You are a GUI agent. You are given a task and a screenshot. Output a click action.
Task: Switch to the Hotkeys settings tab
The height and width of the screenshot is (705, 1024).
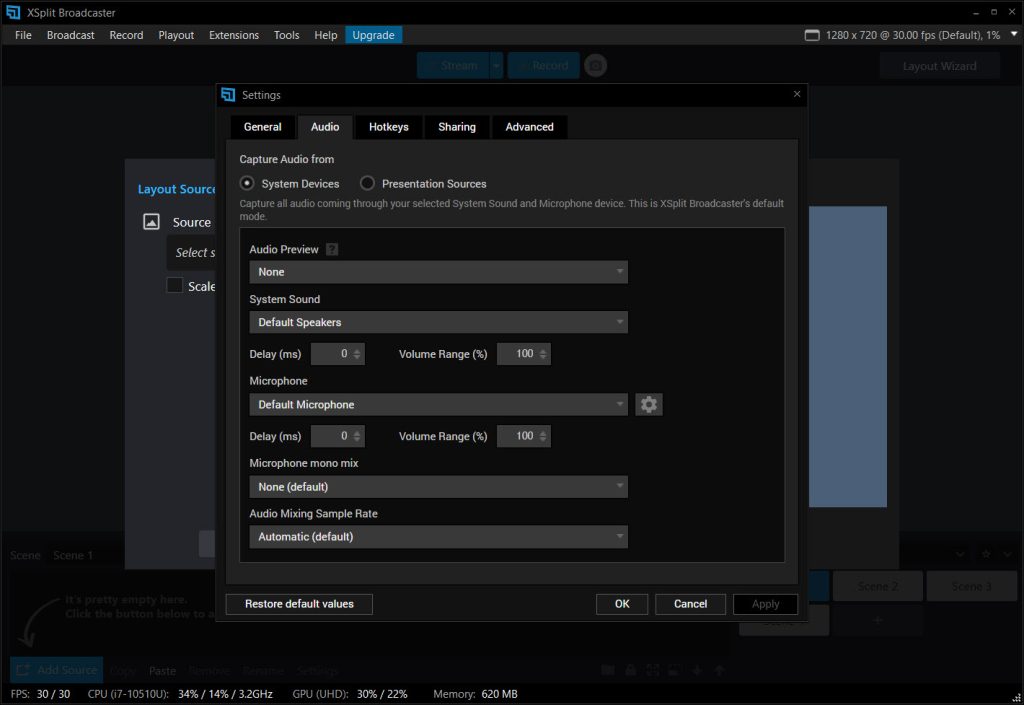(389, 127)
